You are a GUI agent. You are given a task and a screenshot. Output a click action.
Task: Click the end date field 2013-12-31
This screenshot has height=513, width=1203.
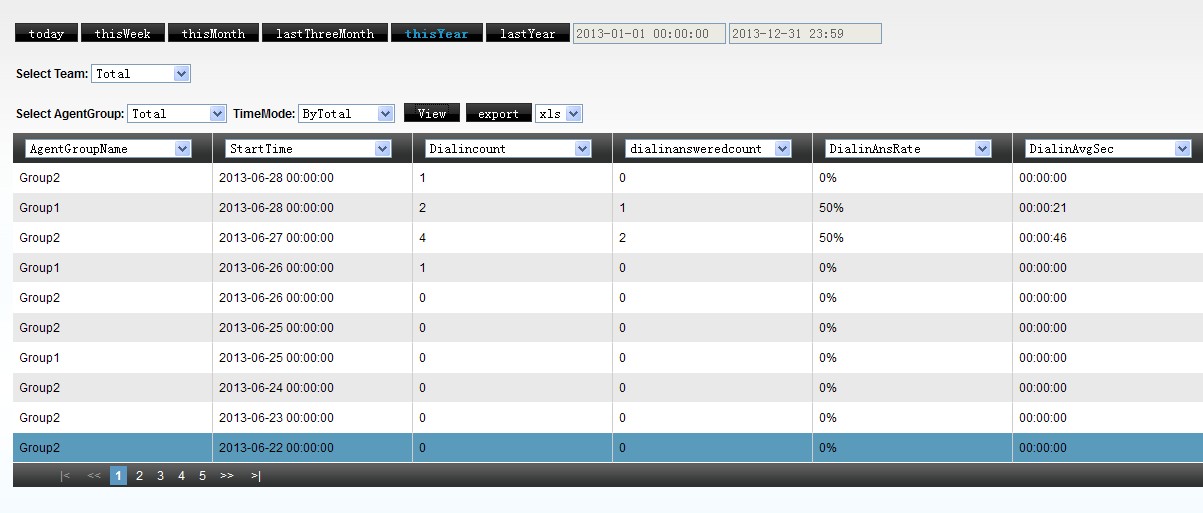[x=805, y=34]
